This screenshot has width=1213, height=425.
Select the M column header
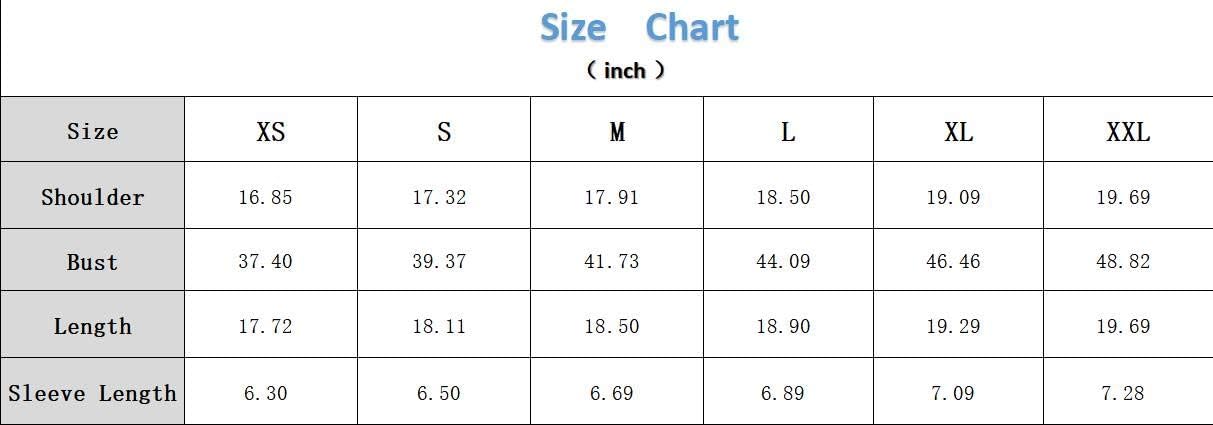point(617,132)
